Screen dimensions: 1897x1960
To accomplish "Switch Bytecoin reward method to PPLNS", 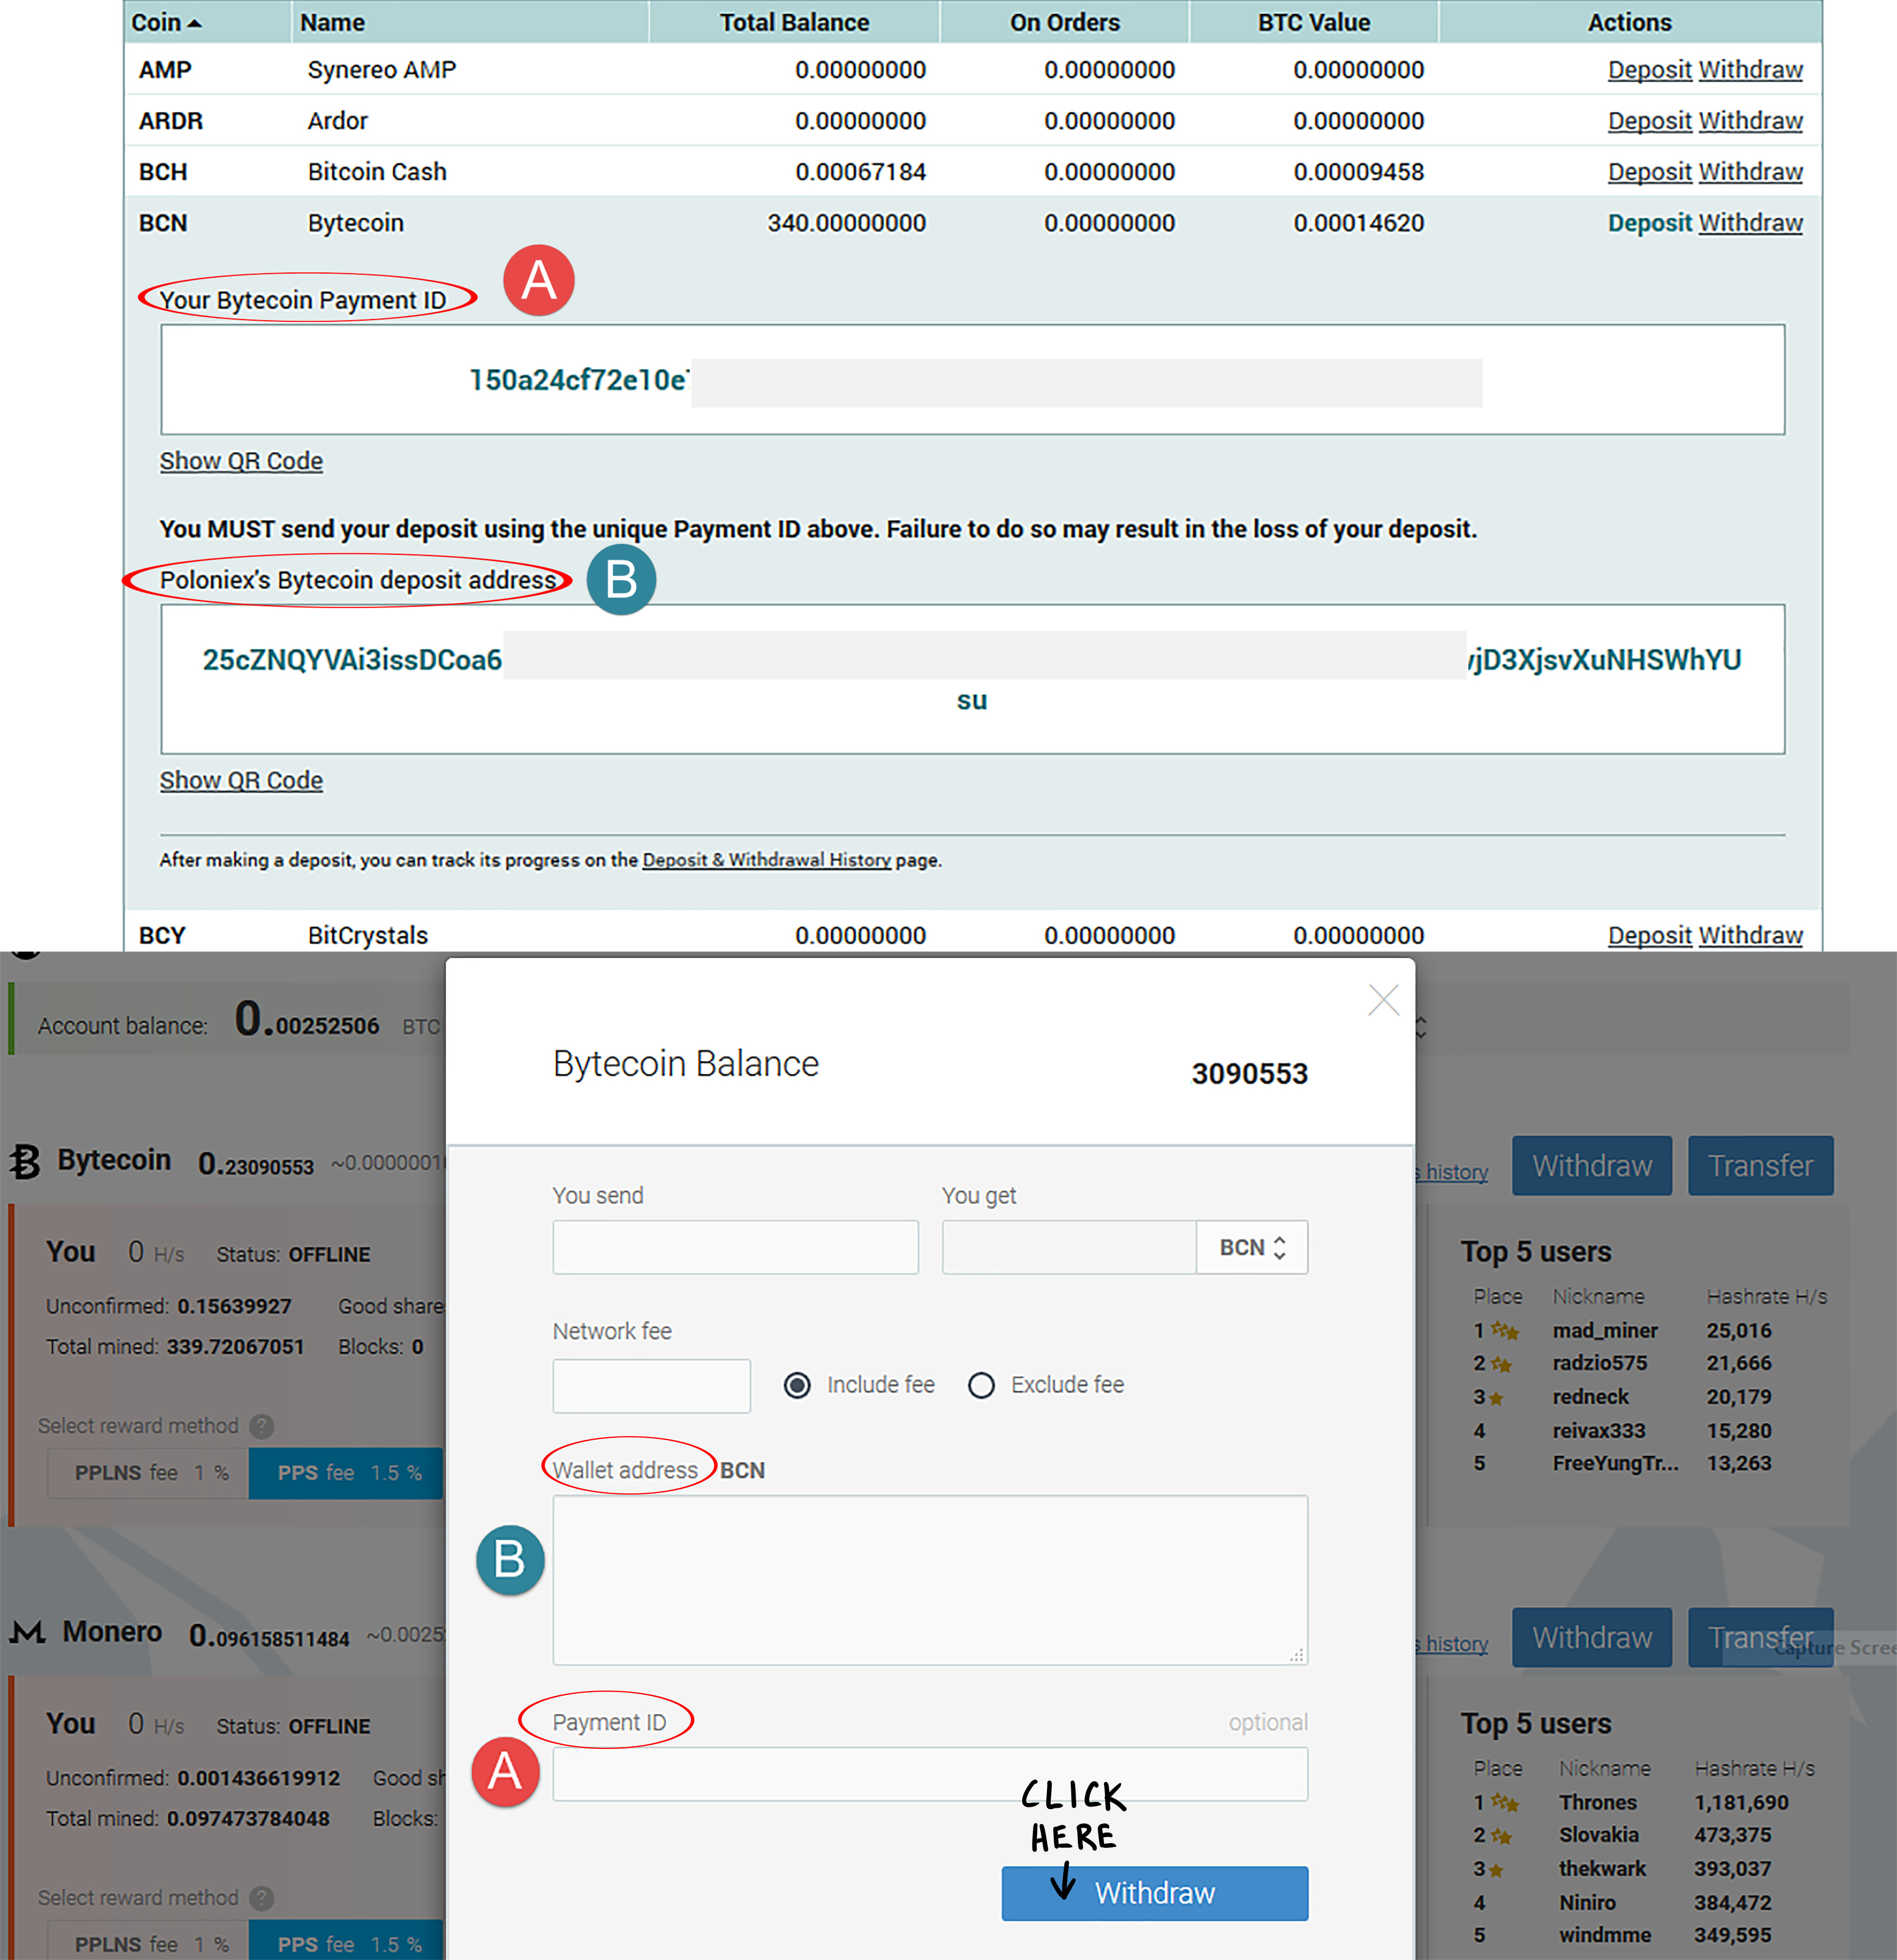I will (x=148, y=1473).
